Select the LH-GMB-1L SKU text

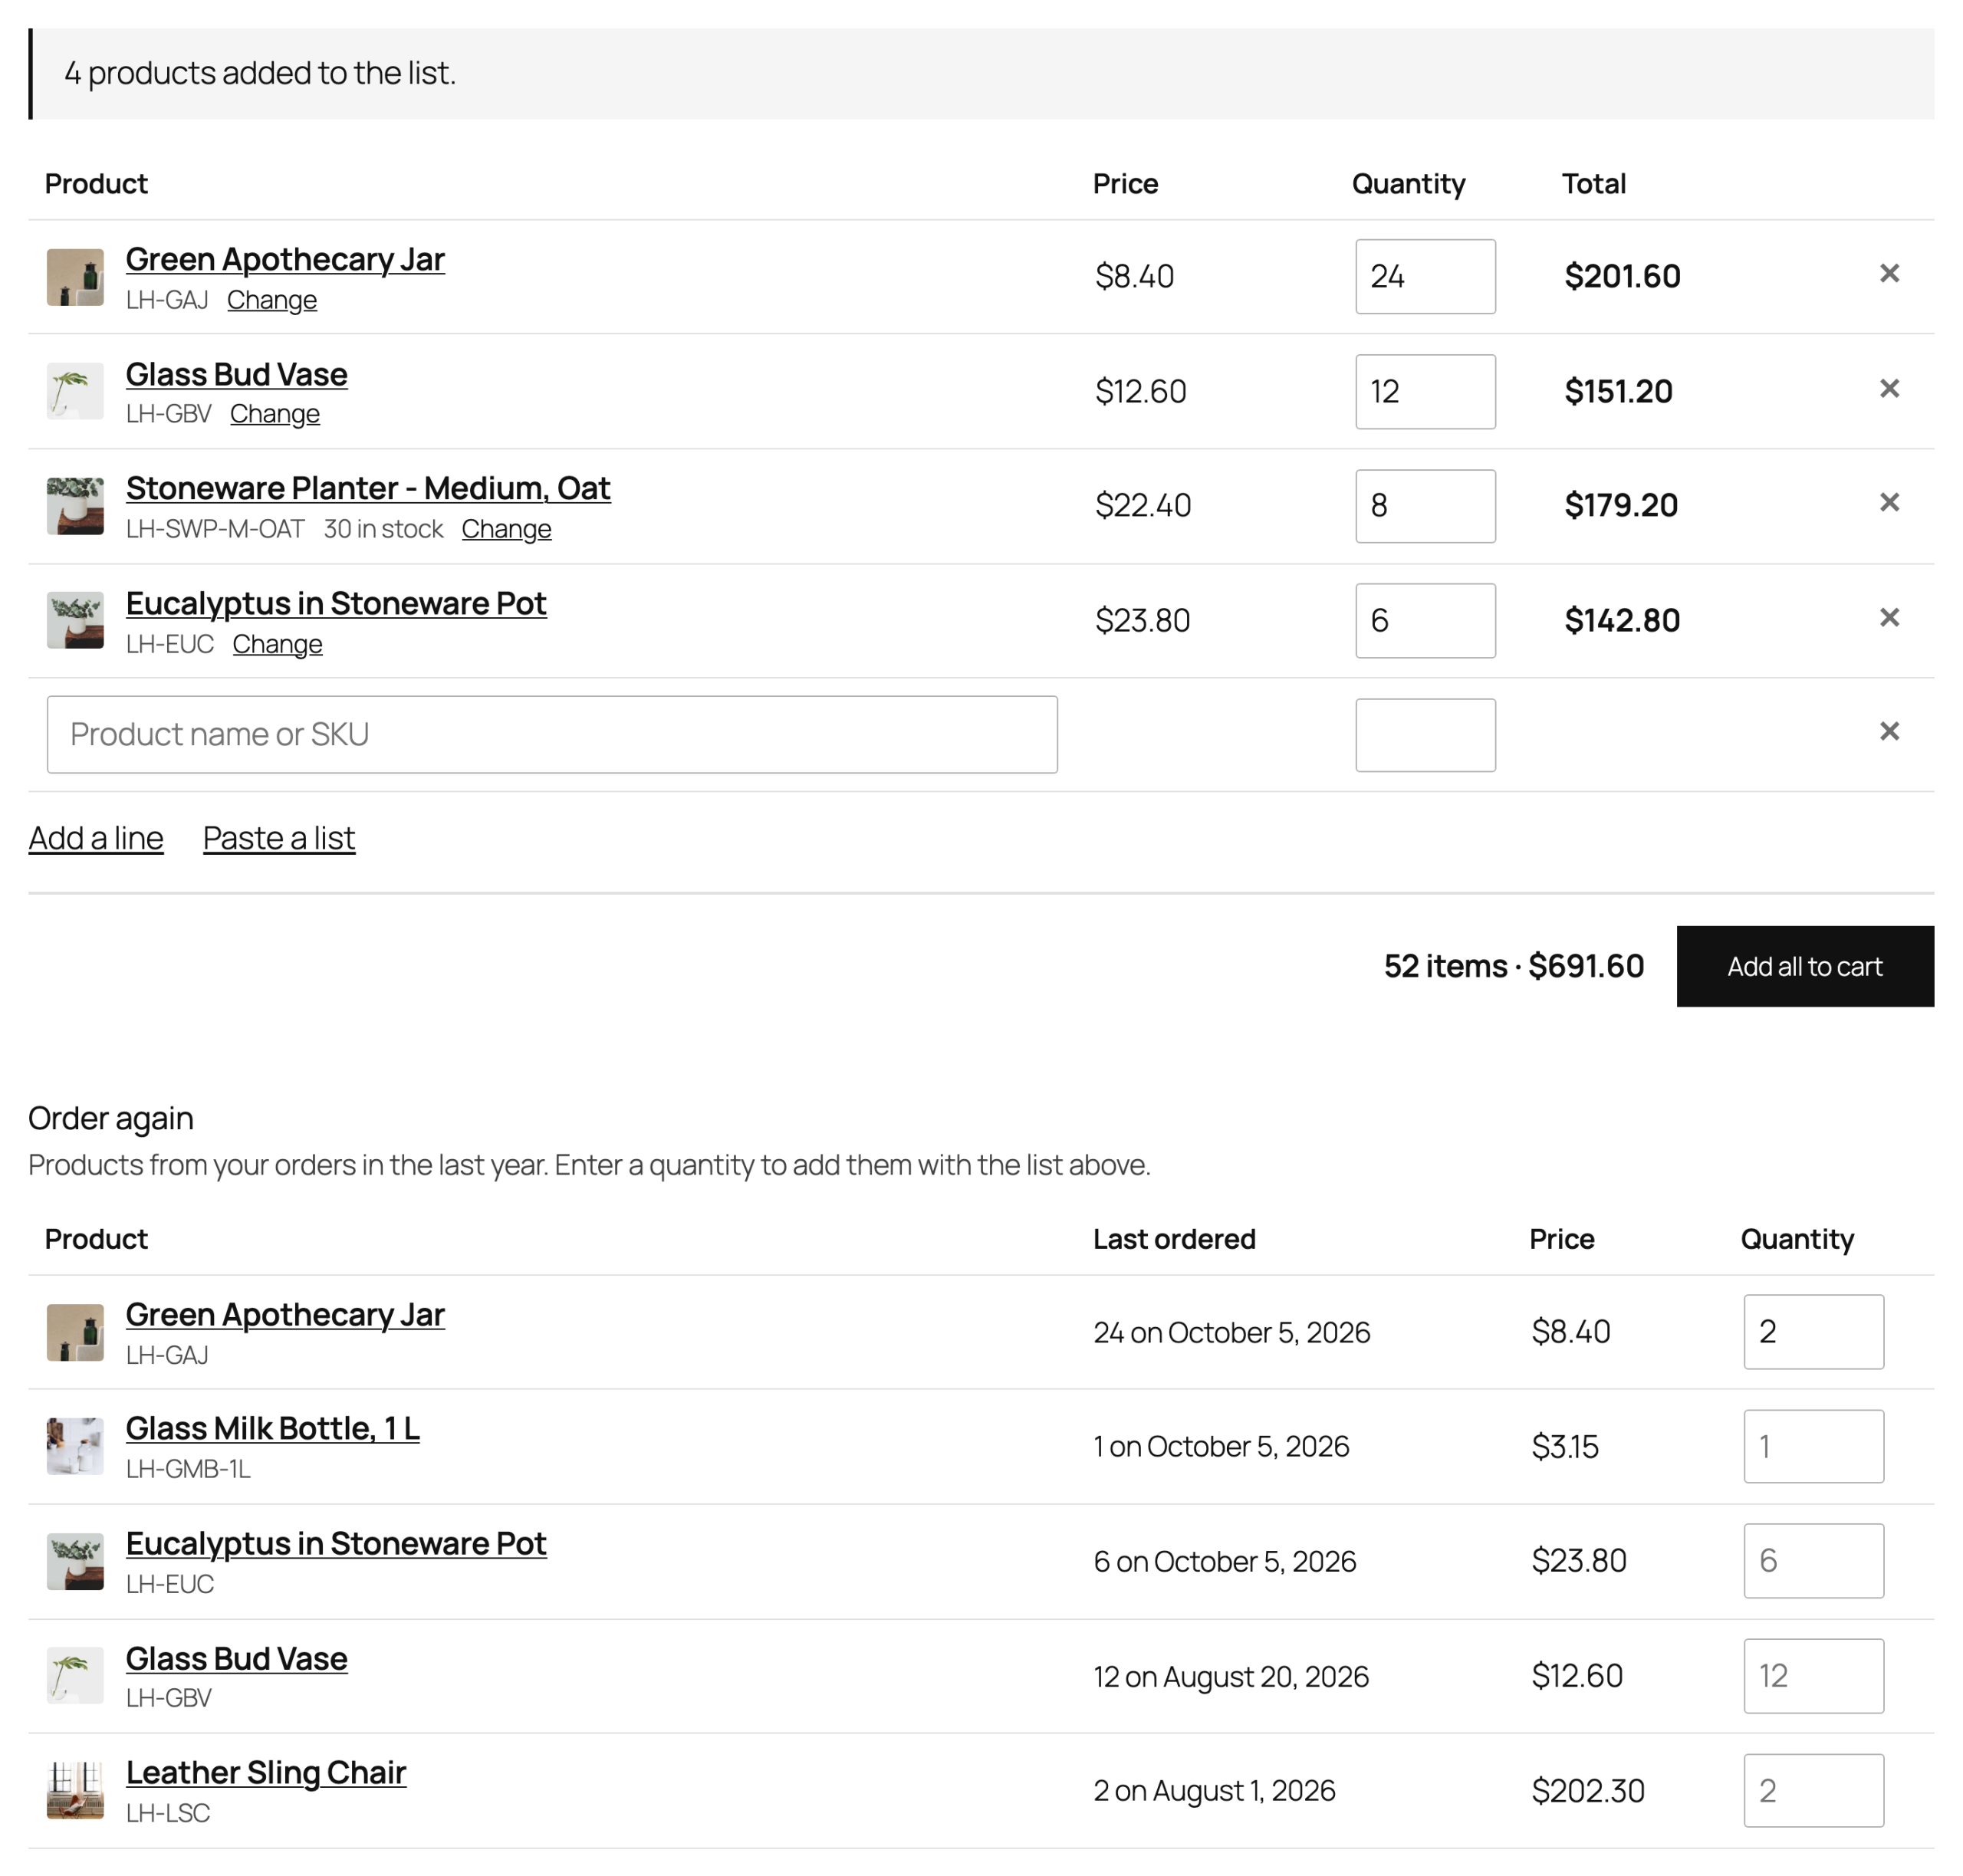pyautogui.click(x=188, y=1469)
